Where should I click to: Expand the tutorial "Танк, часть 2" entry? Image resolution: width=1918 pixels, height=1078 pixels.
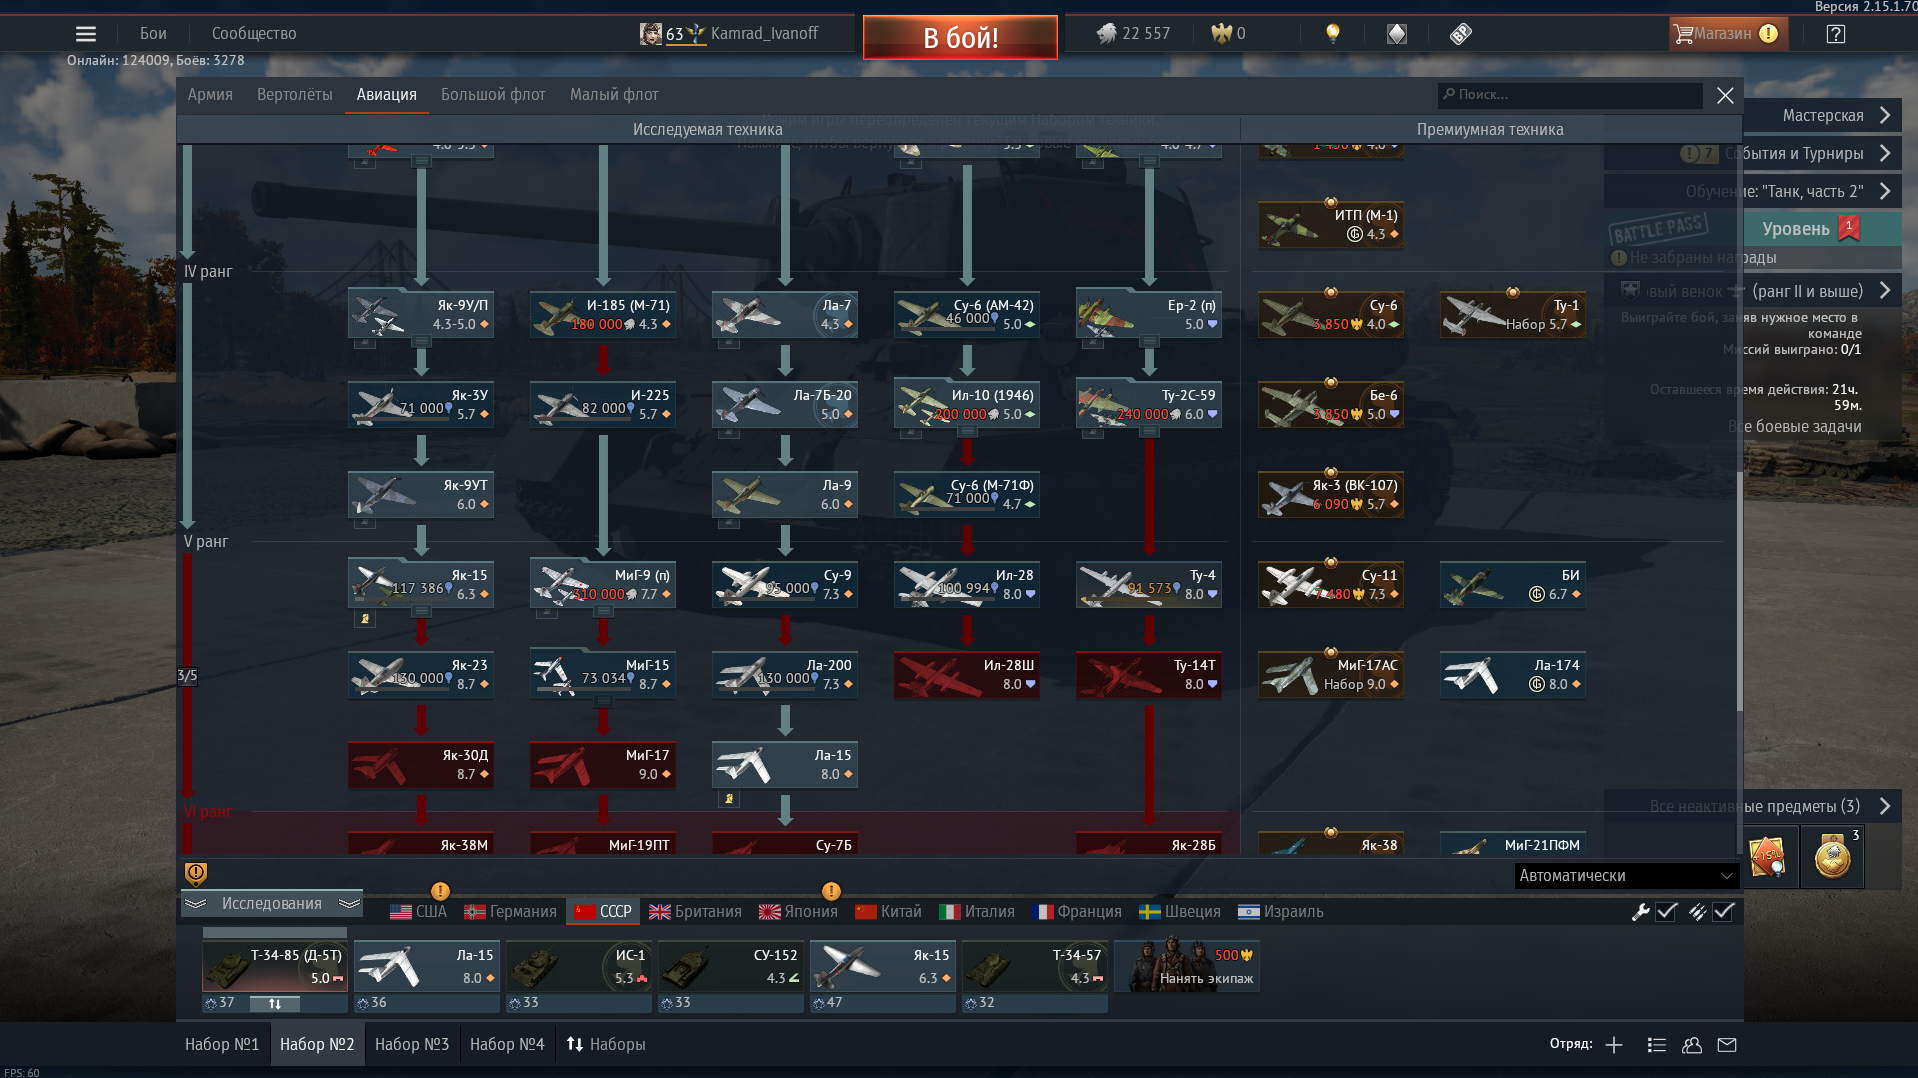1822,192
